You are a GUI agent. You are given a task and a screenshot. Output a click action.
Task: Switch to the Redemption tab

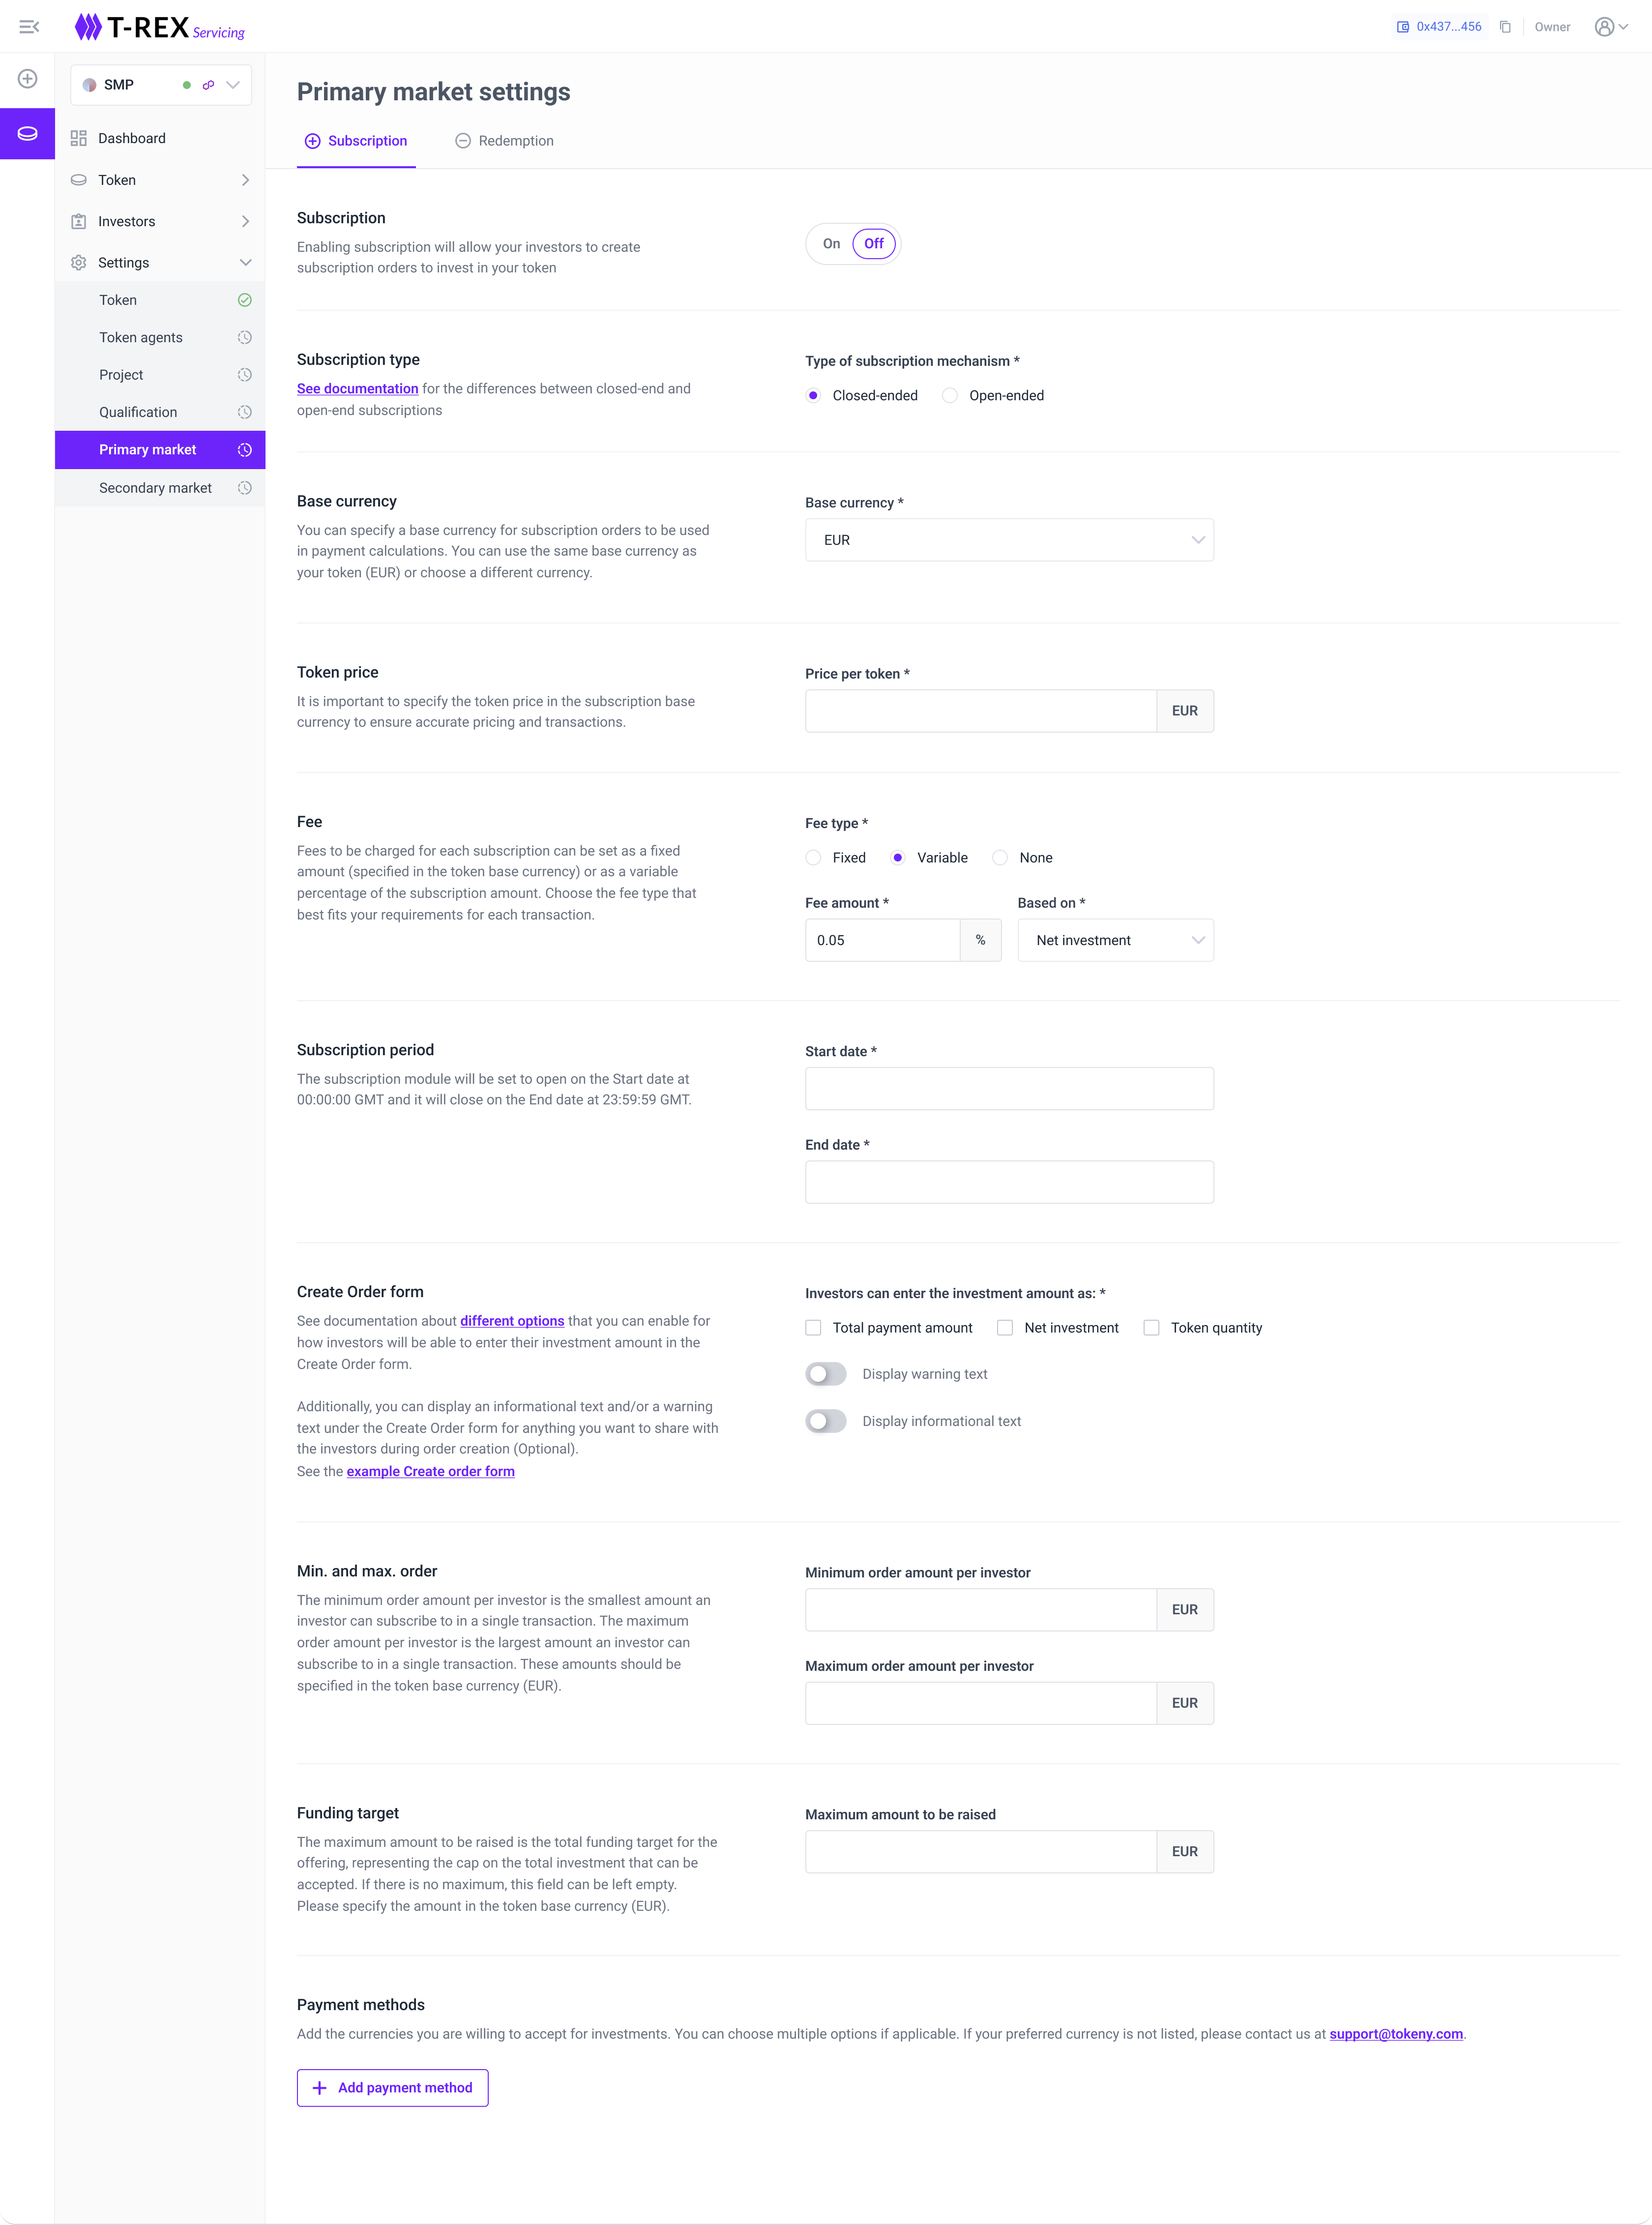[x=504, y=141]
